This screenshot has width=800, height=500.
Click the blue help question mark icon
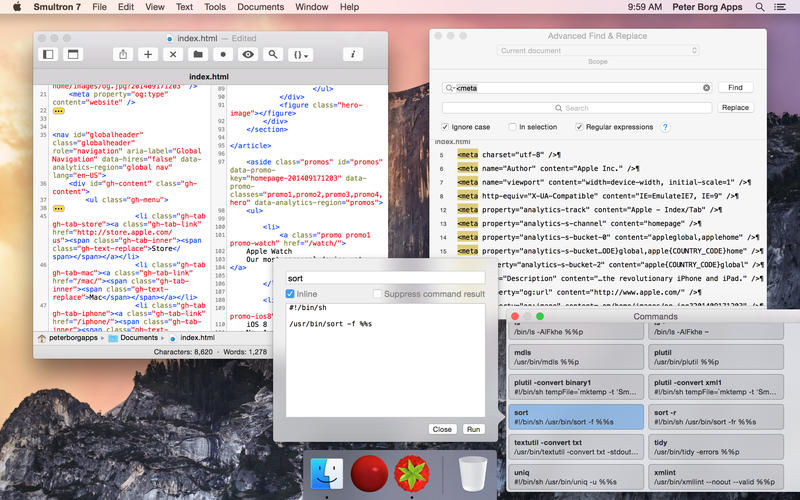pyautogui.click(x=665, y=127)
